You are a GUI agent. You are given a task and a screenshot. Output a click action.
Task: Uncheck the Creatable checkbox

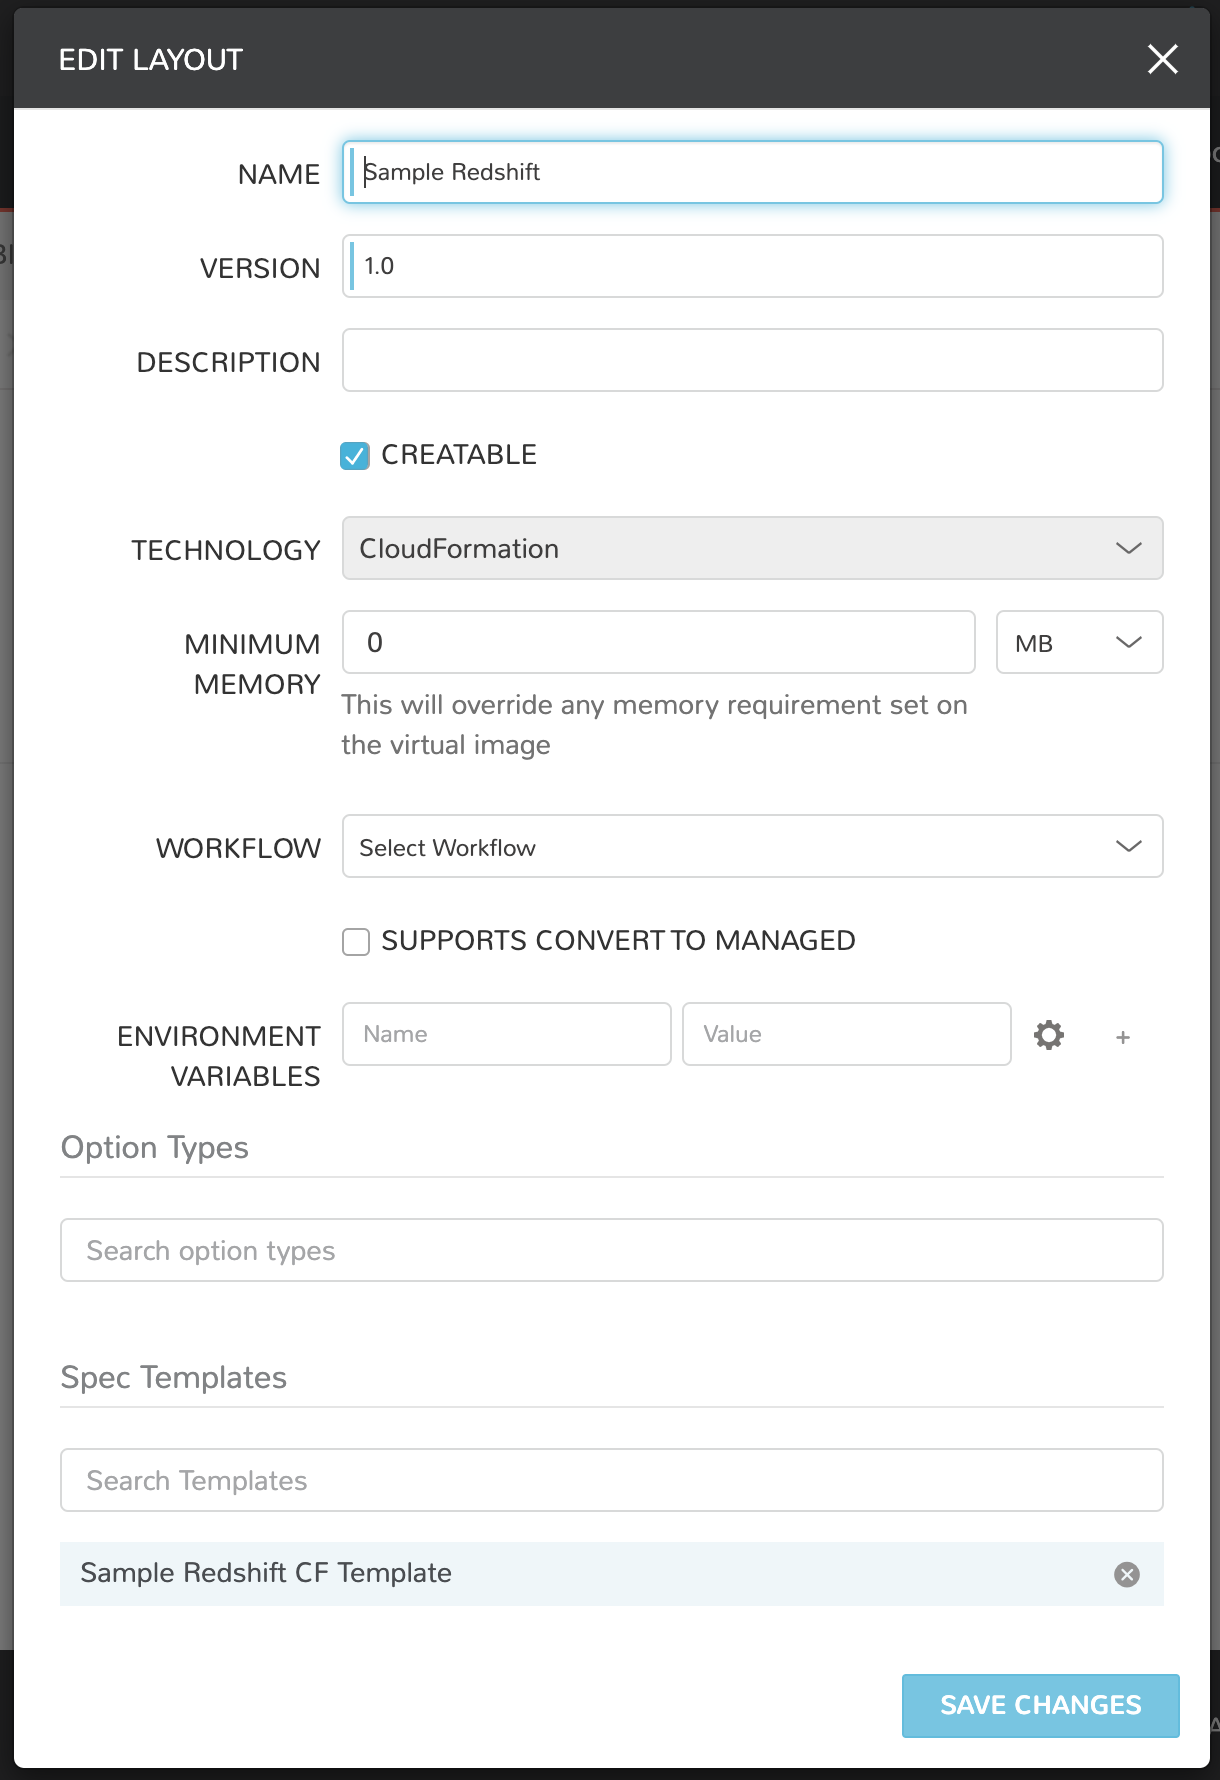coord(355,456)
